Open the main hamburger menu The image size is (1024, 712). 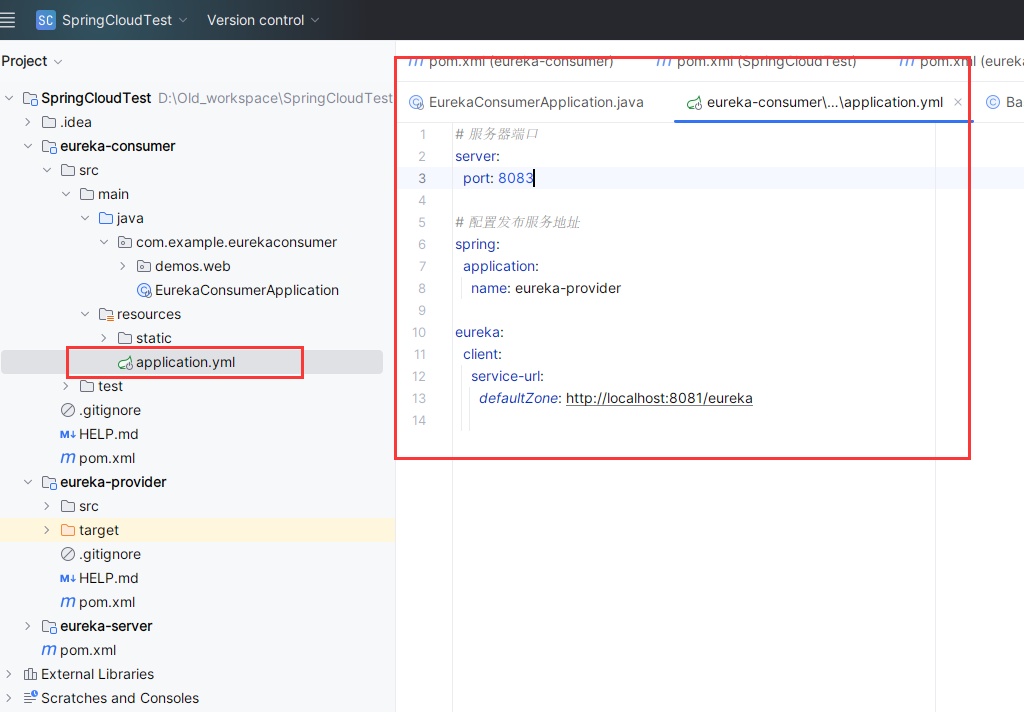(9, 20)
